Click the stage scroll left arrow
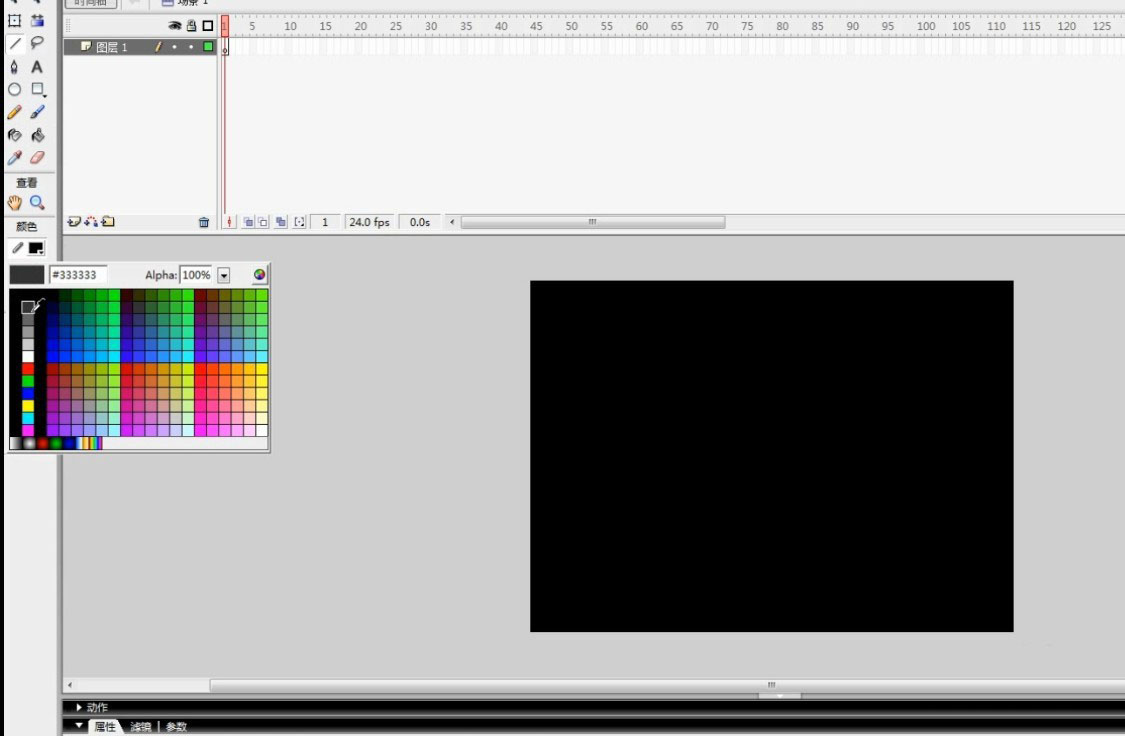The height and width of the screenshot is (736, 1125). (70, 685)
